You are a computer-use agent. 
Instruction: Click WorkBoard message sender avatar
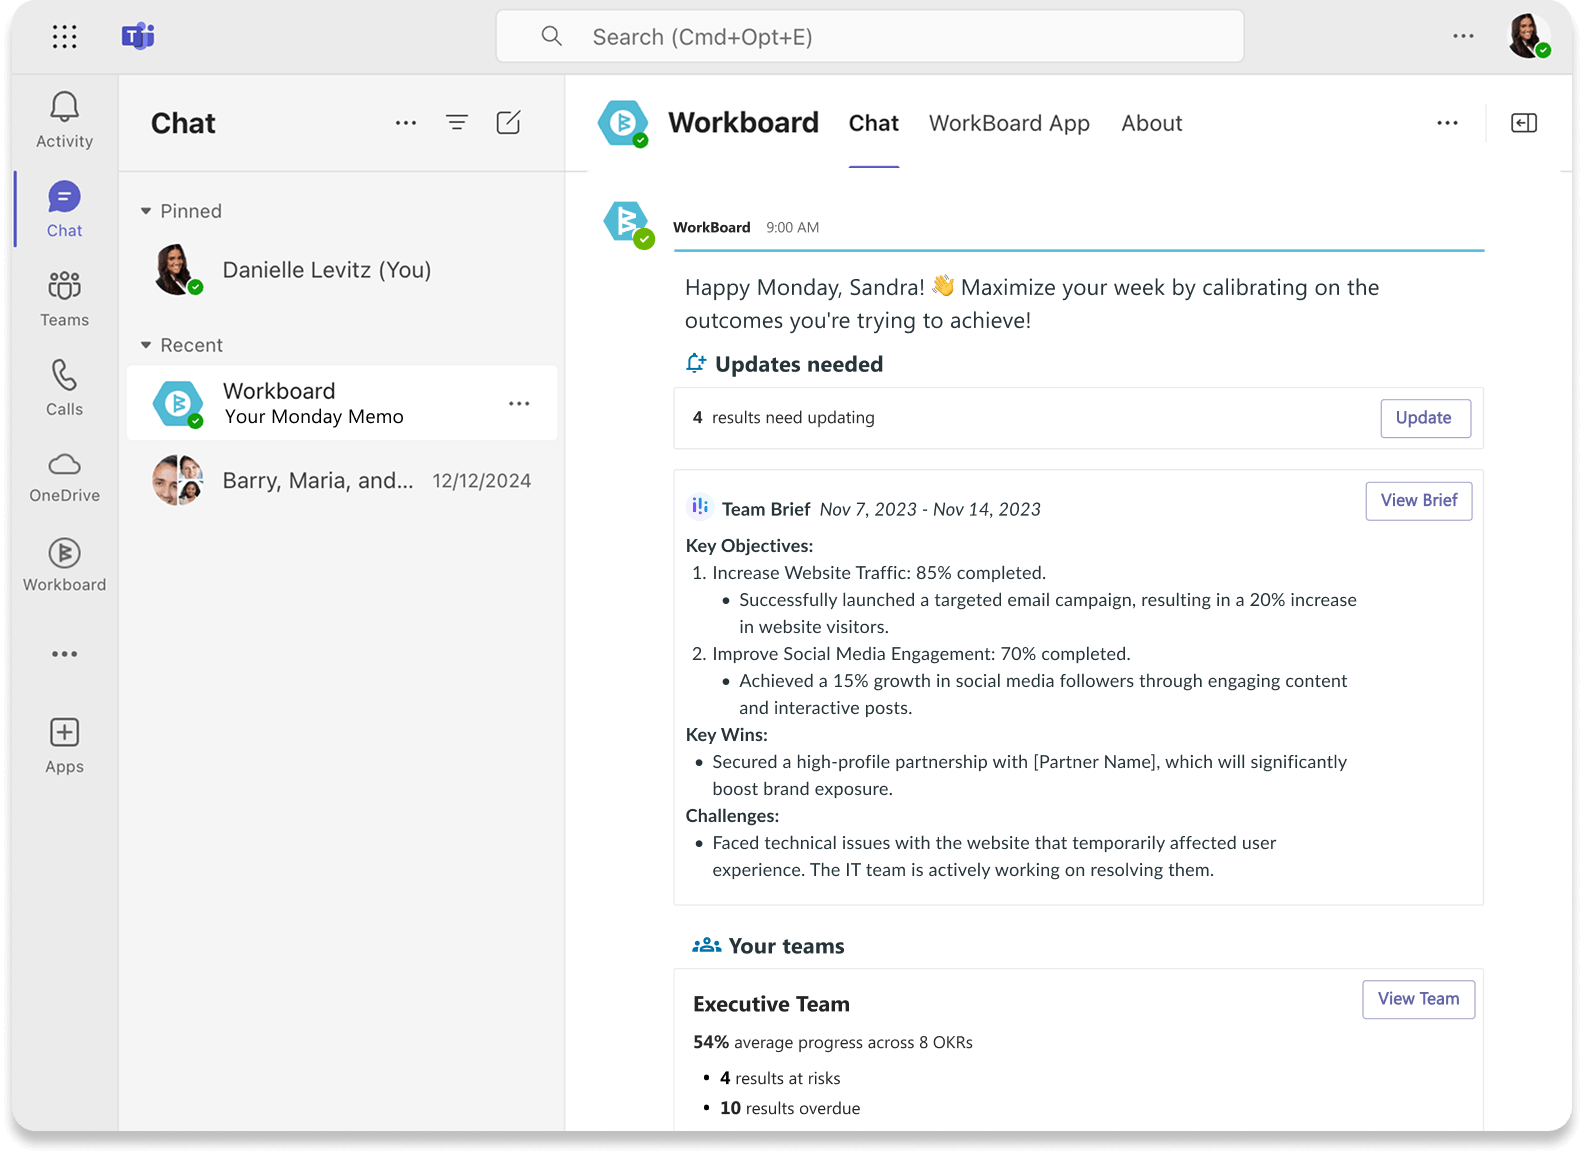click(x=628, y=224)
